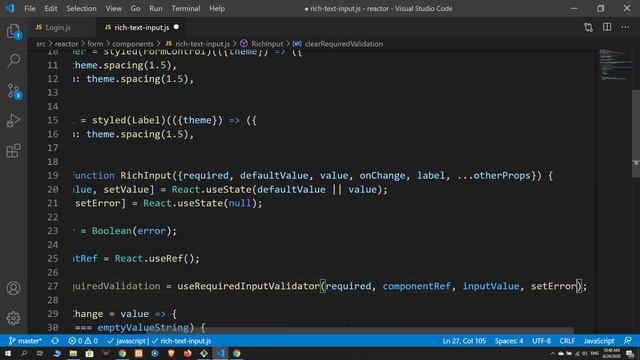
Task: Click the taskbar search icon
Action: click(24, 353)
